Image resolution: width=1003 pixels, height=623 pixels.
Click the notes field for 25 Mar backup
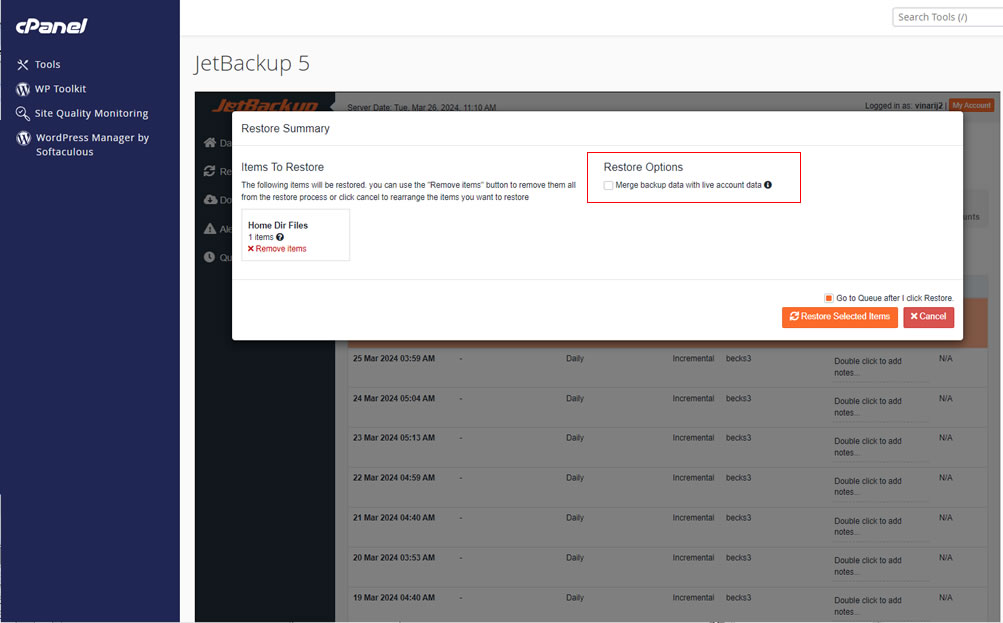(x=880, y=367)
